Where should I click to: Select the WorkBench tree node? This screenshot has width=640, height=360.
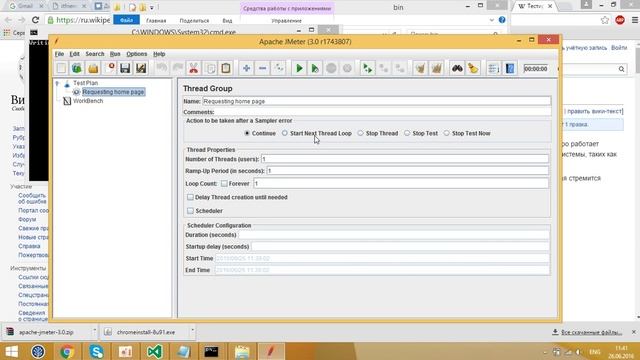point(88,101)
